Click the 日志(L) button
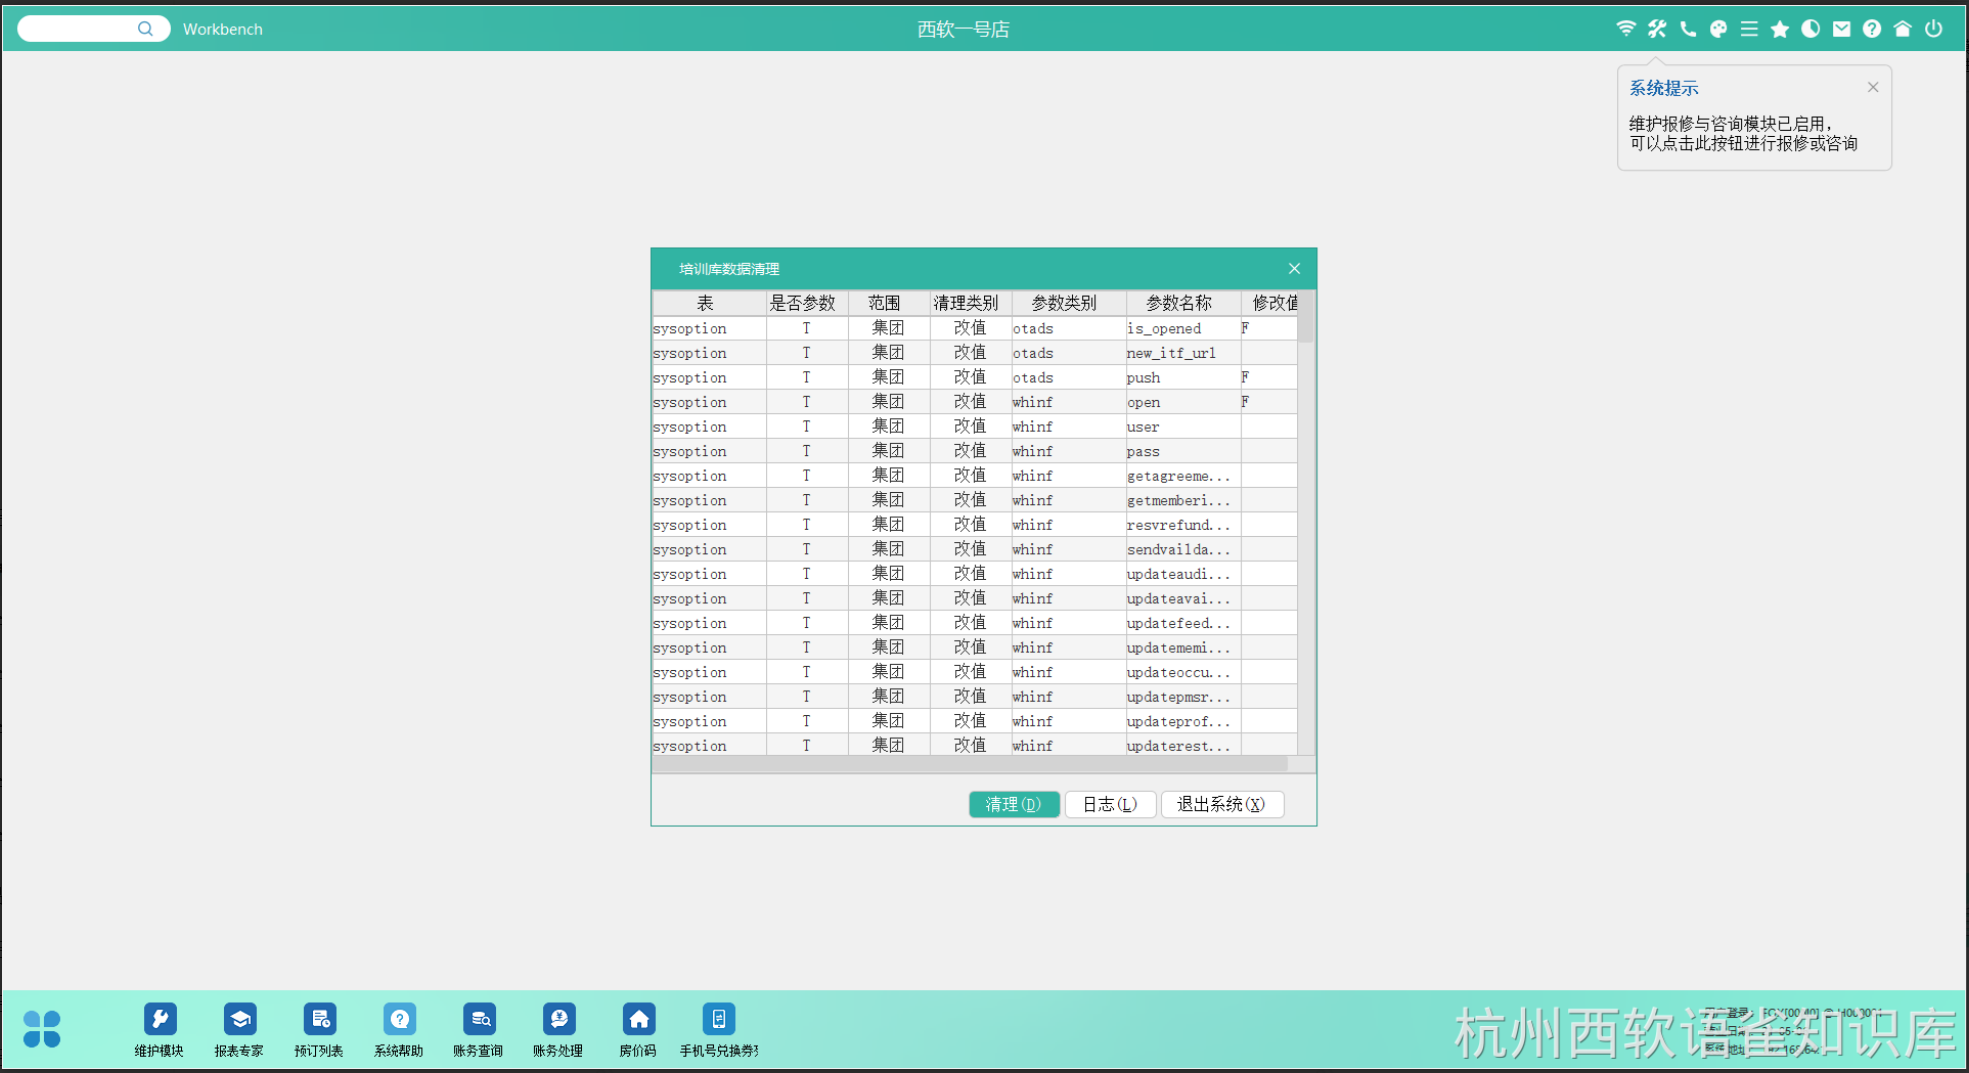 pyautogui.click(x=1110, y=804)
